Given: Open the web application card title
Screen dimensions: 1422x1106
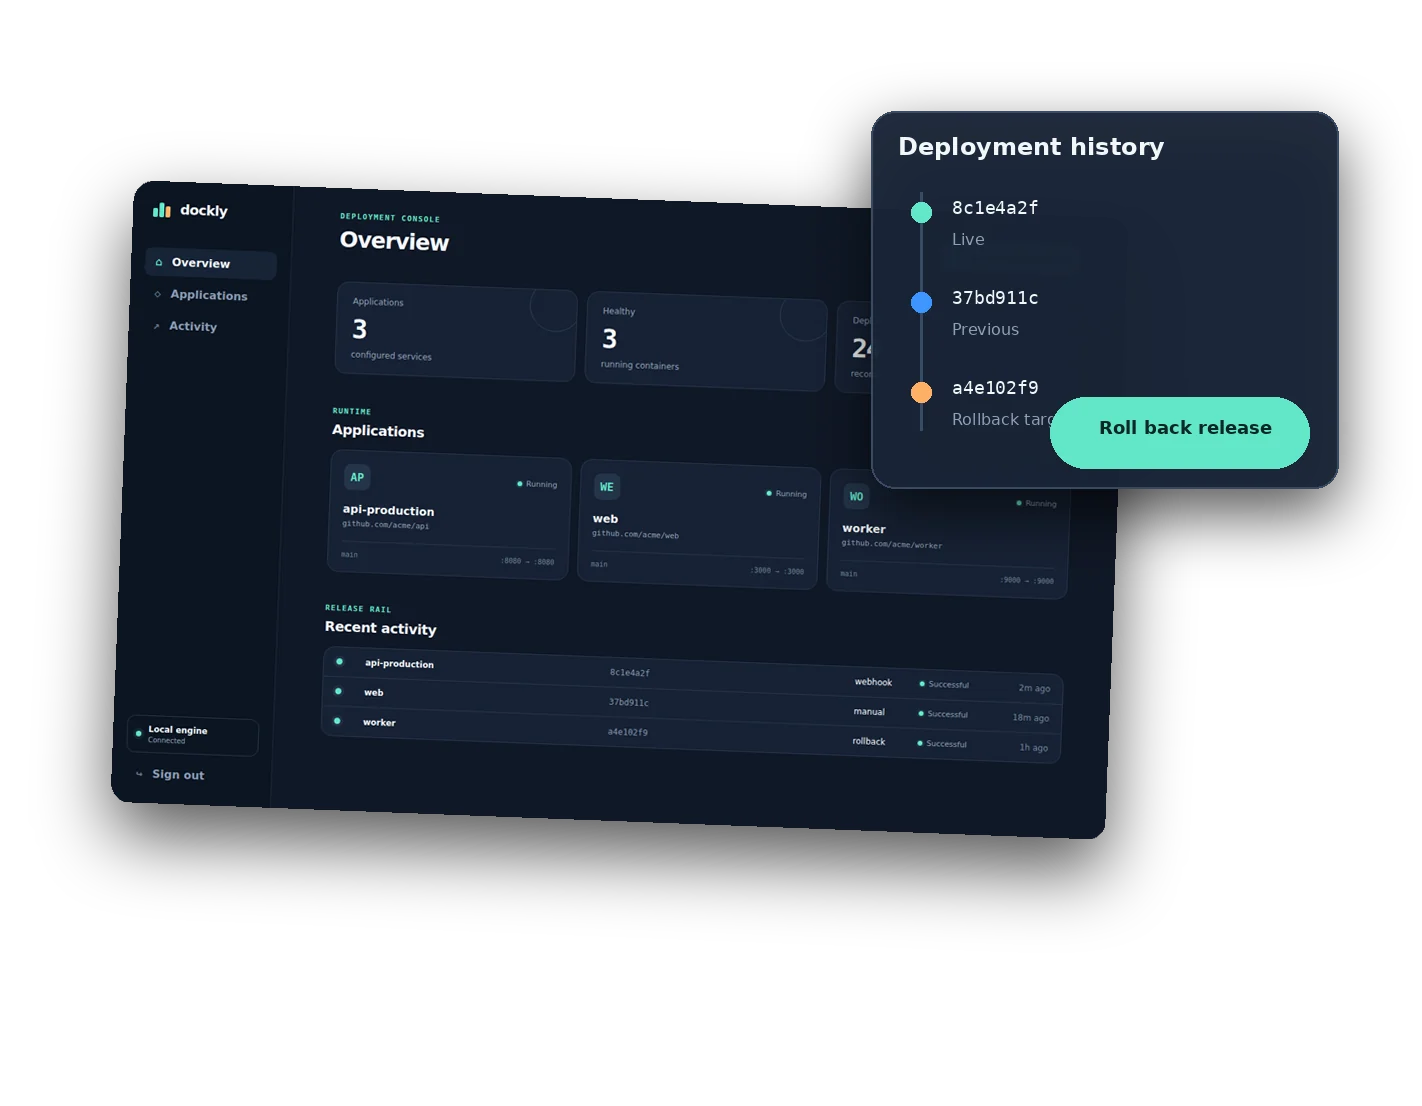Looking at the screenshot, I should (x=605, y=519).
